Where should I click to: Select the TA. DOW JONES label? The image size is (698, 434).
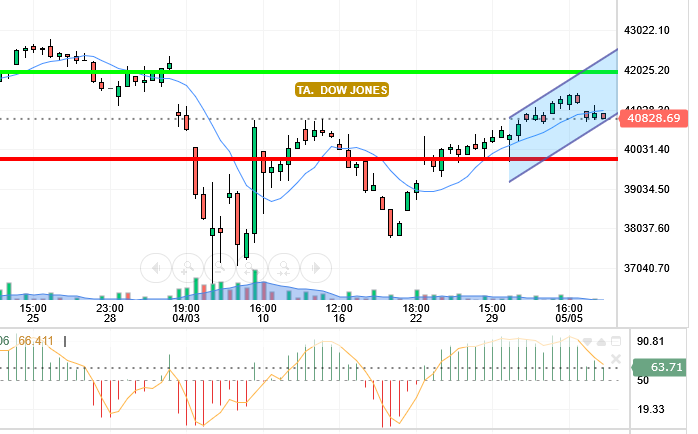click(342, 90)
